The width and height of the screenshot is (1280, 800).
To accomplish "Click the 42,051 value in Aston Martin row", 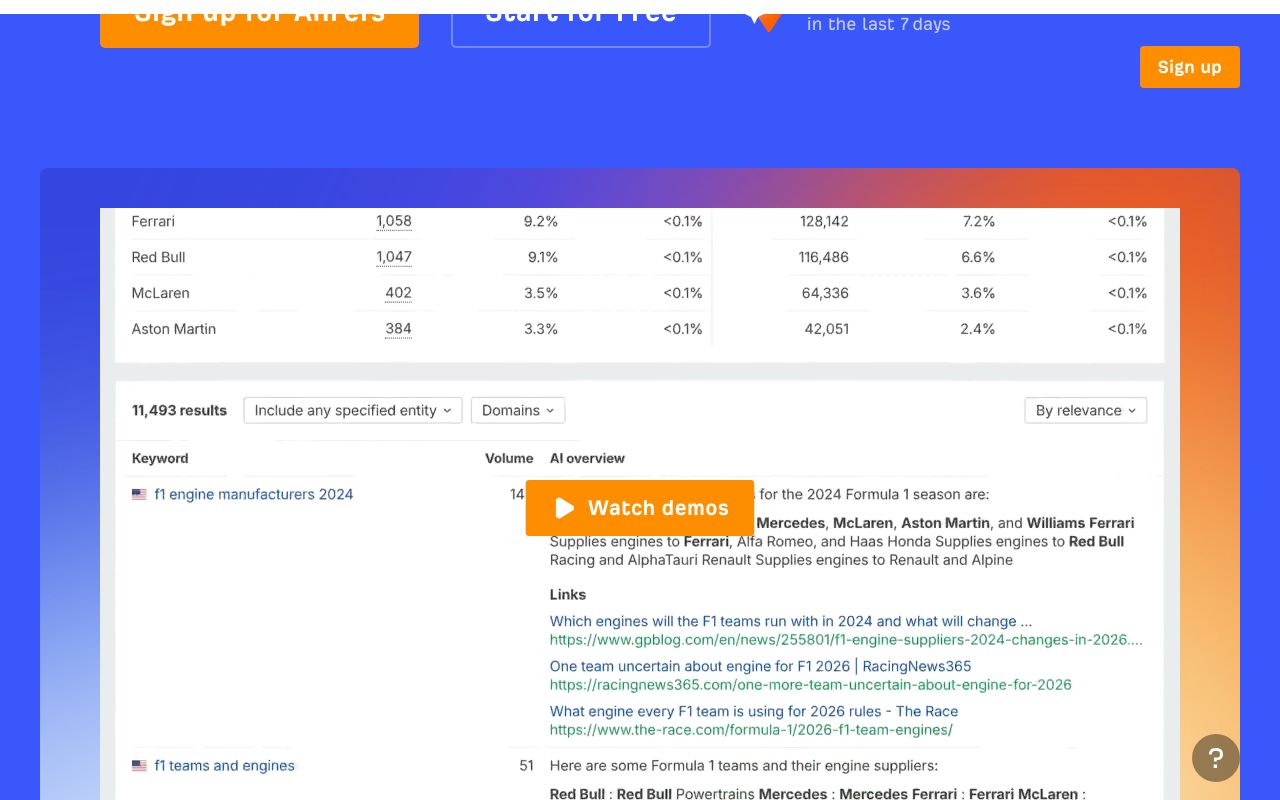I will point(826,329).
